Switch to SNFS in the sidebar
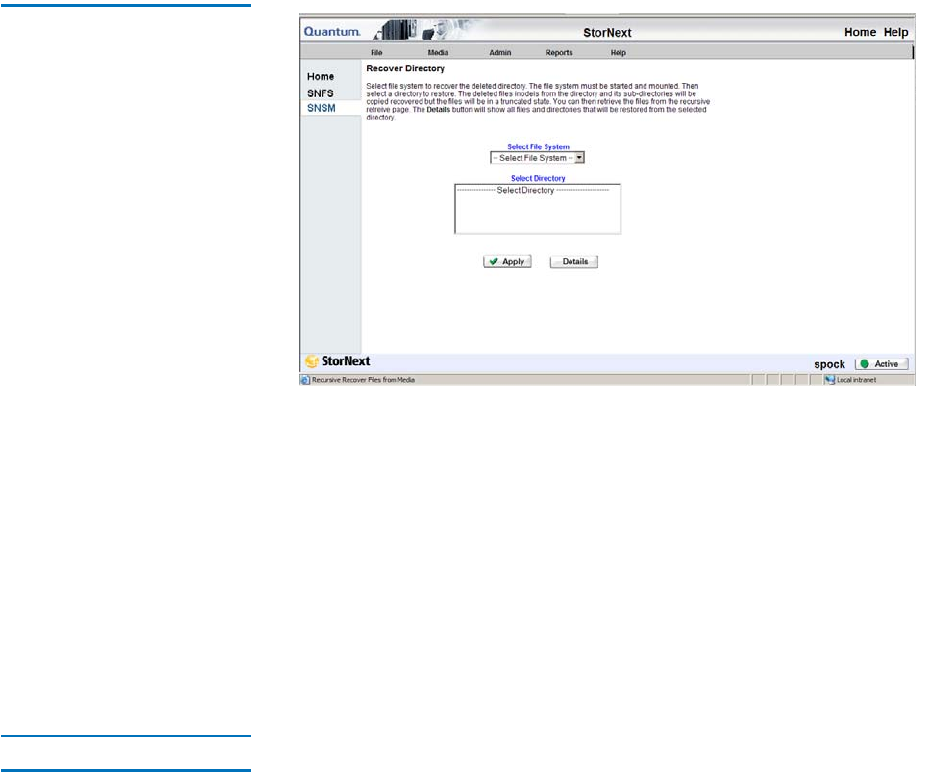Image resolution: width=936 pixels, height=779 pixels. 321,93
